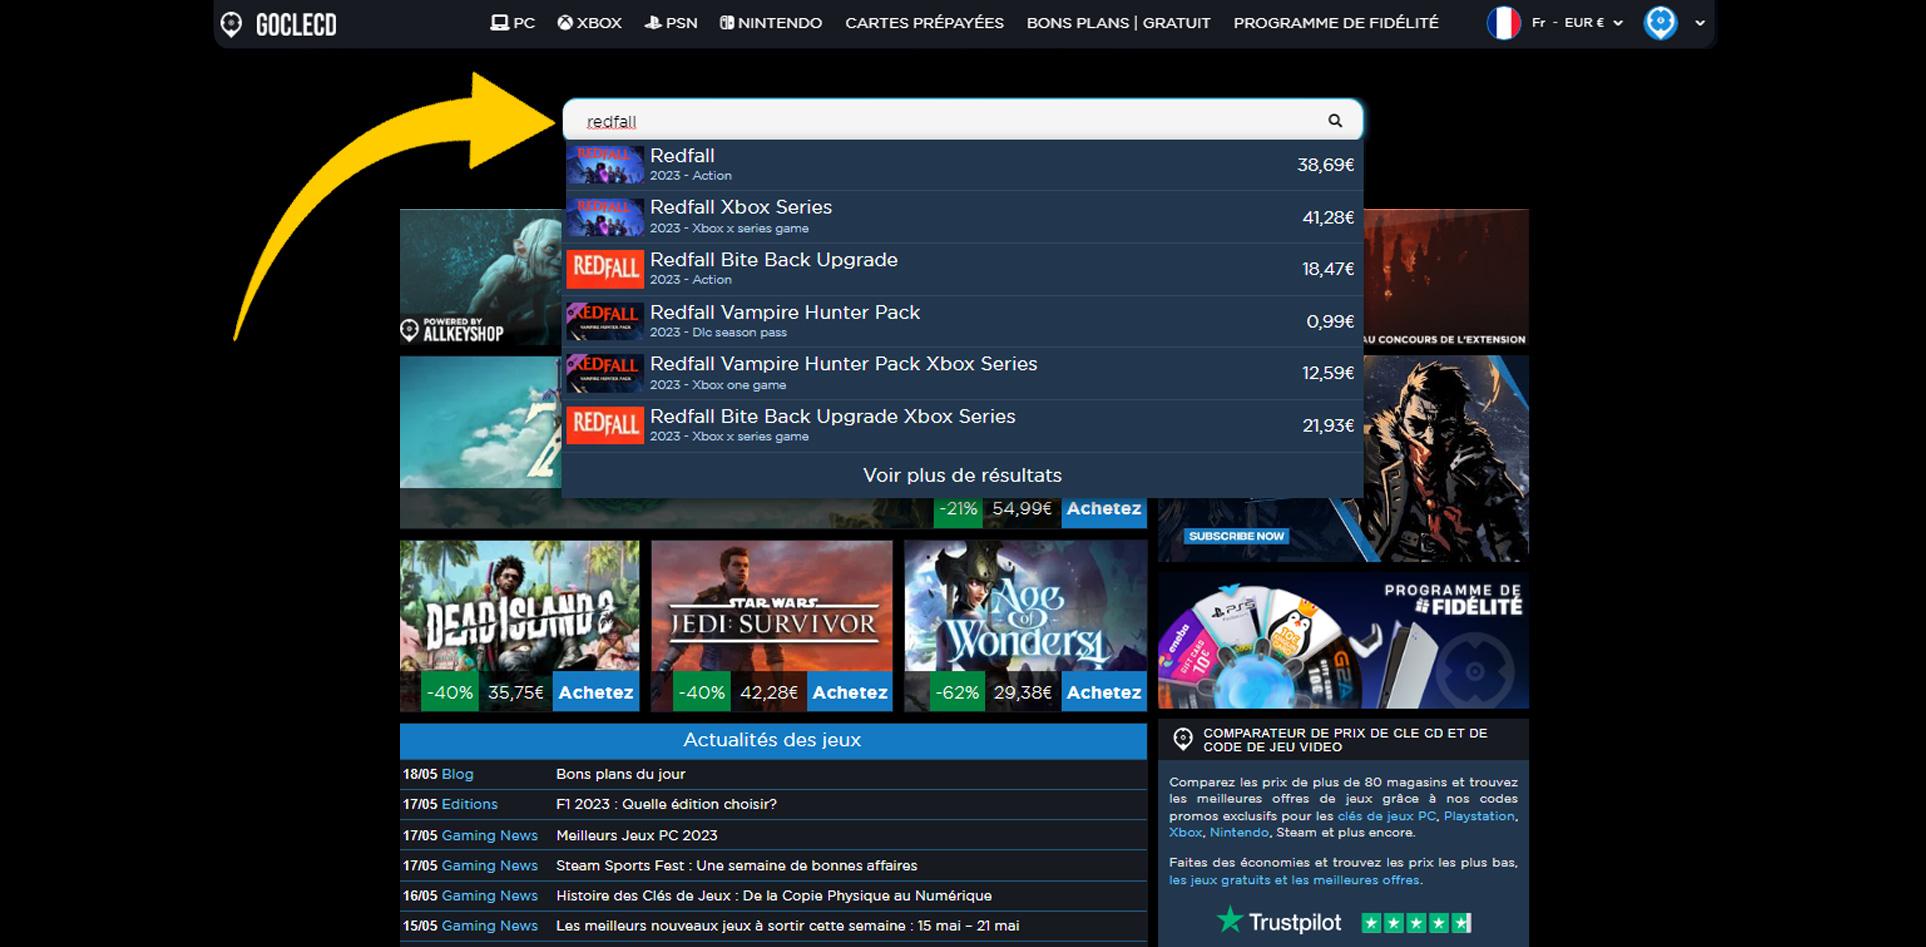Click Nintendo link in description
This screenshot has width=1926, height=947.
coord(1238,832)
